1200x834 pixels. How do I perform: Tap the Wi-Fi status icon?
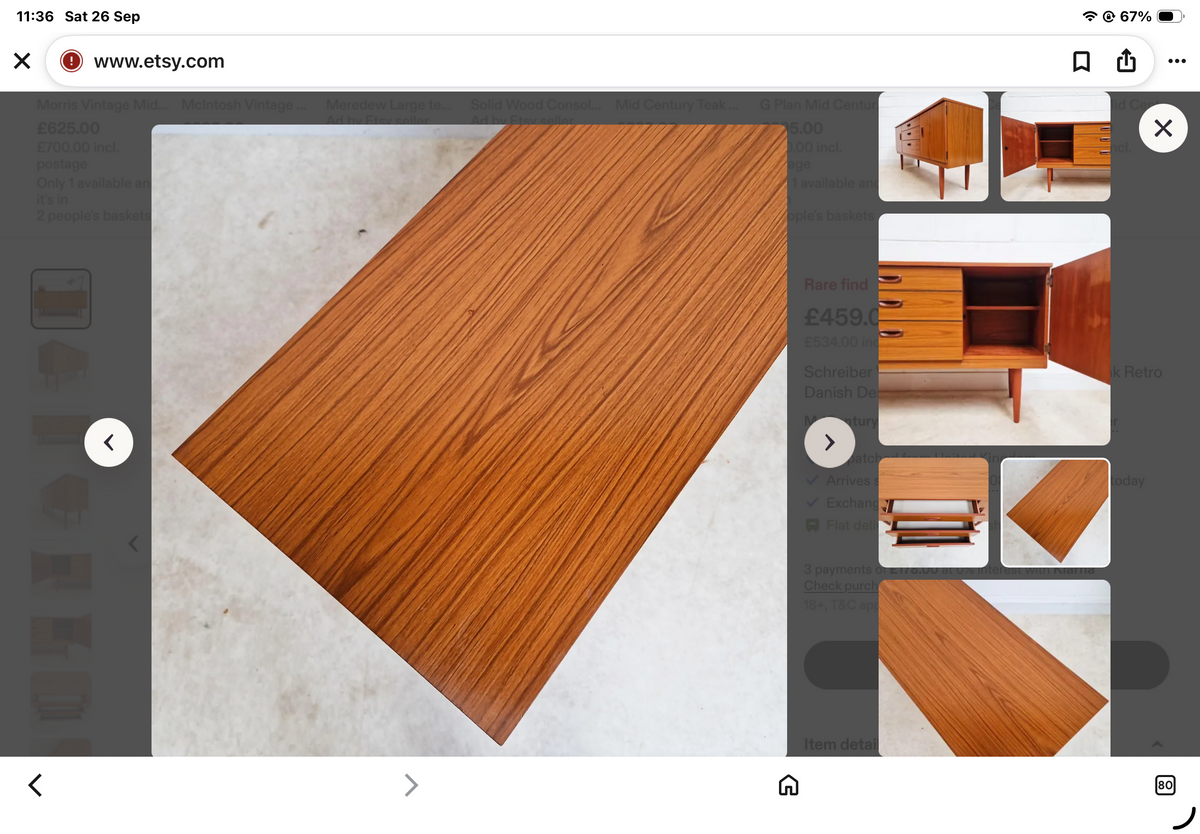pyautogui.click(x=1090, y=16)
